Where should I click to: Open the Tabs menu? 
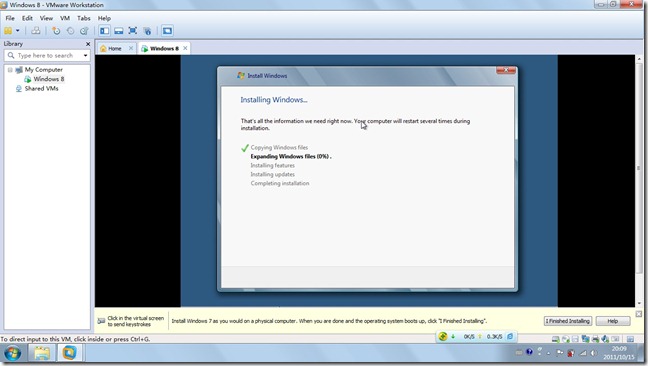(83, 18)
